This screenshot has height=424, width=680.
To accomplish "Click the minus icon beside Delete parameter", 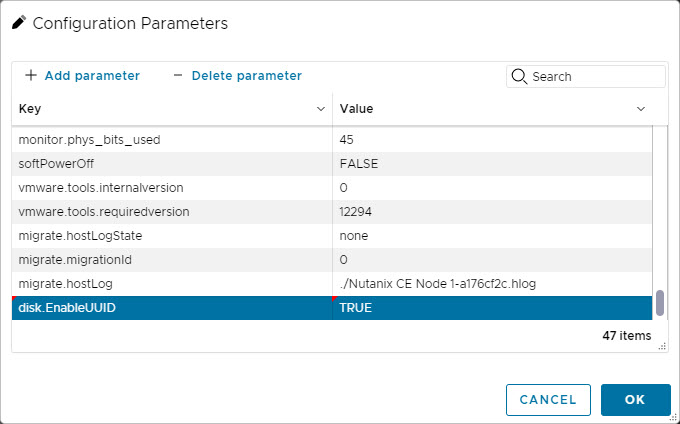I will [178, 75].
